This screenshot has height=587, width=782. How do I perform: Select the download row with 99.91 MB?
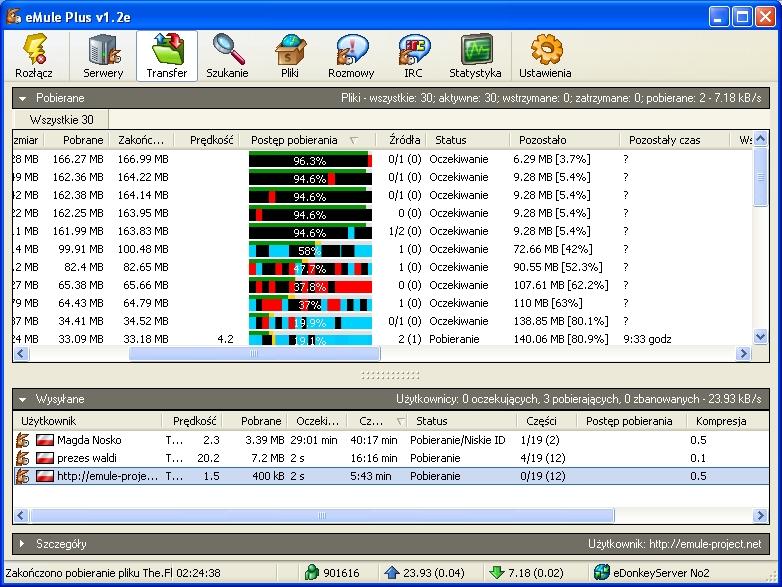(383, 249)
